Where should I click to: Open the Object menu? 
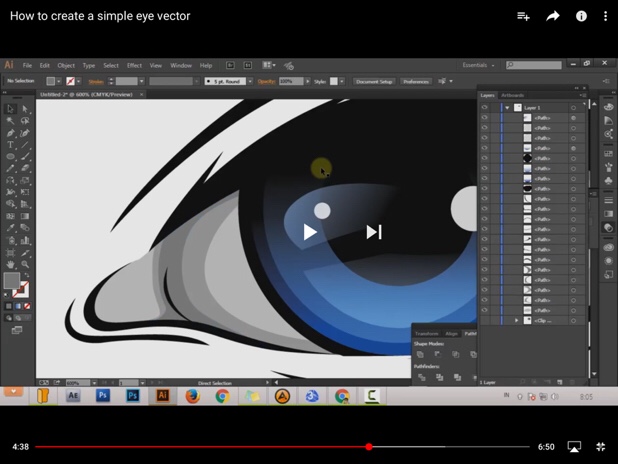[x=66, y=65]
